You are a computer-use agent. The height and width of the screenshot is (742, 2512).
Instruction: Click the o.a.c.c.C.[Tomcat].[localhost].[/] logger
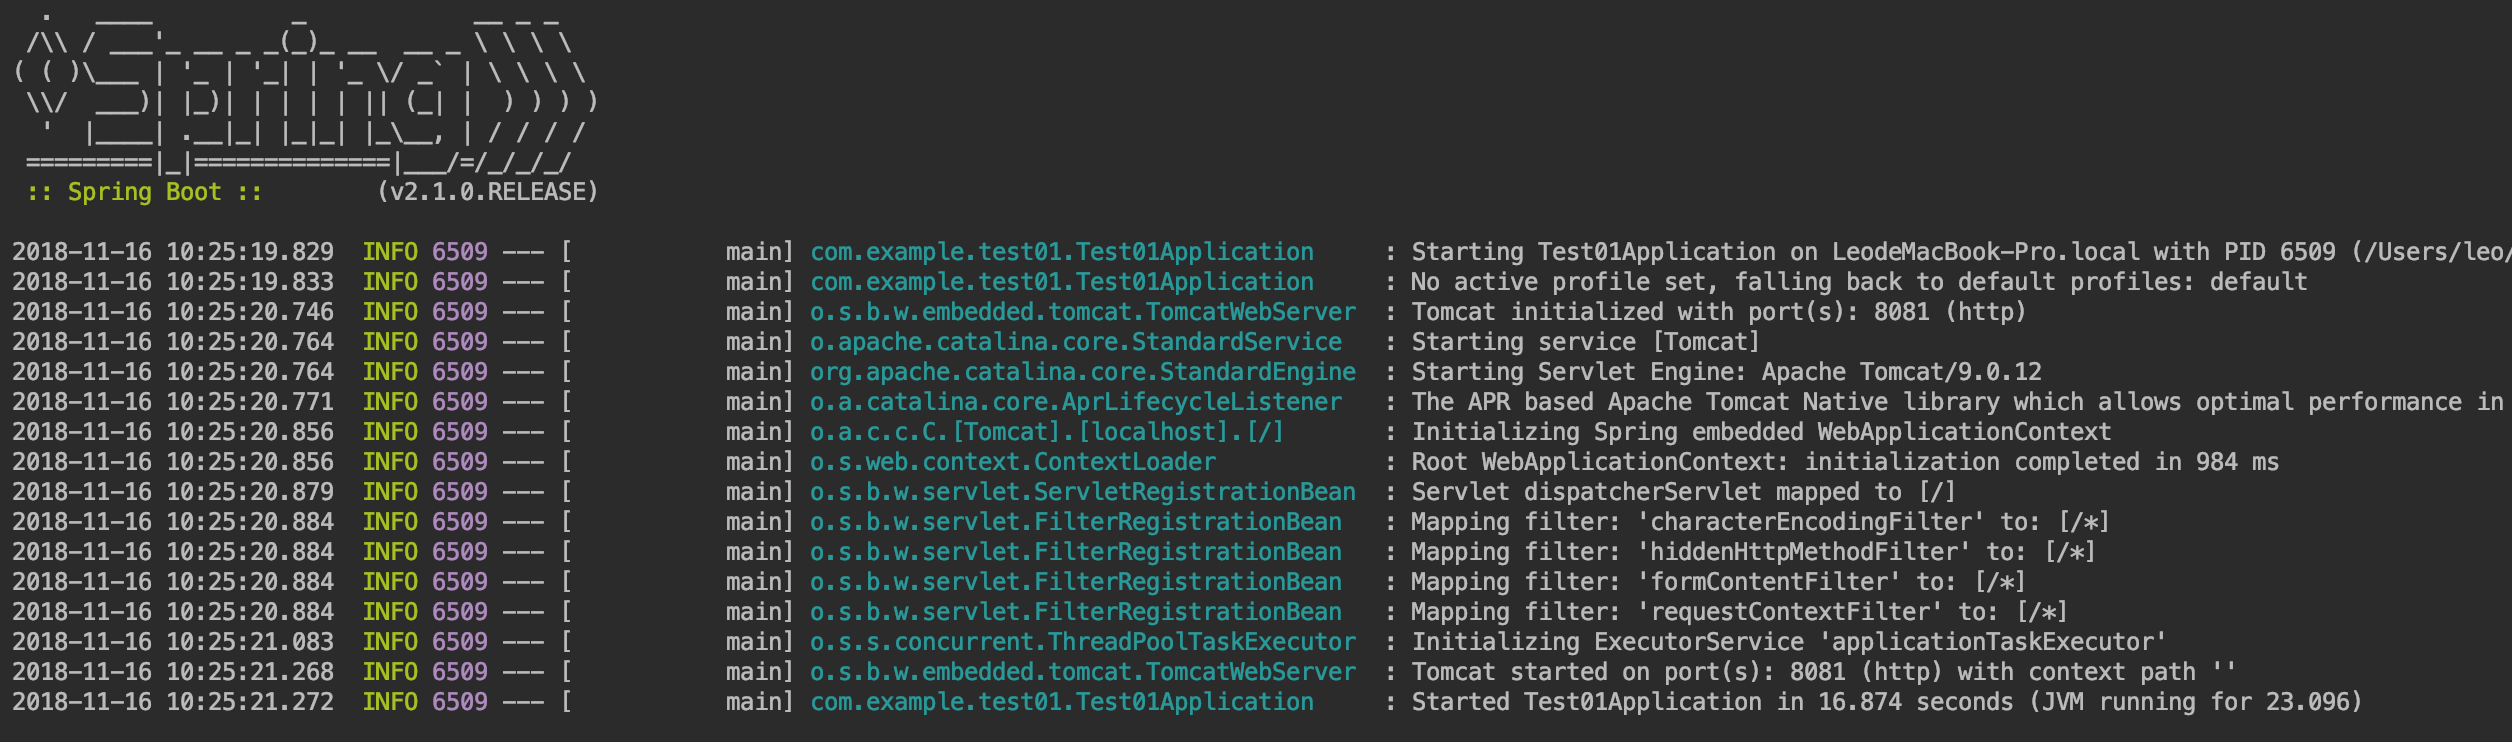[1046, 432]
